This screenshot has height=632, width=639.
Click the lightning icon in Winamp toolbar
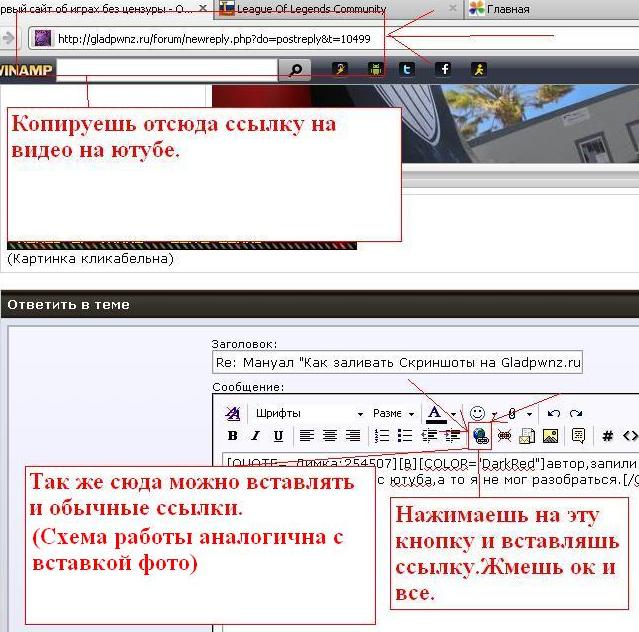click(340, 69)
